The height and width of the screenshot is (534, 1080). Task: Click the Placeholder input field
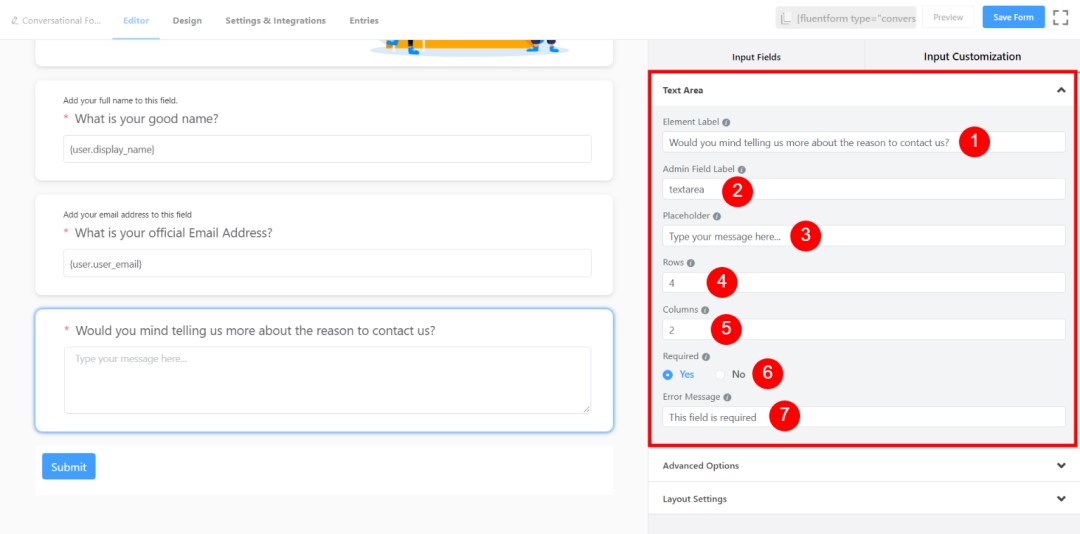point(864,236)
